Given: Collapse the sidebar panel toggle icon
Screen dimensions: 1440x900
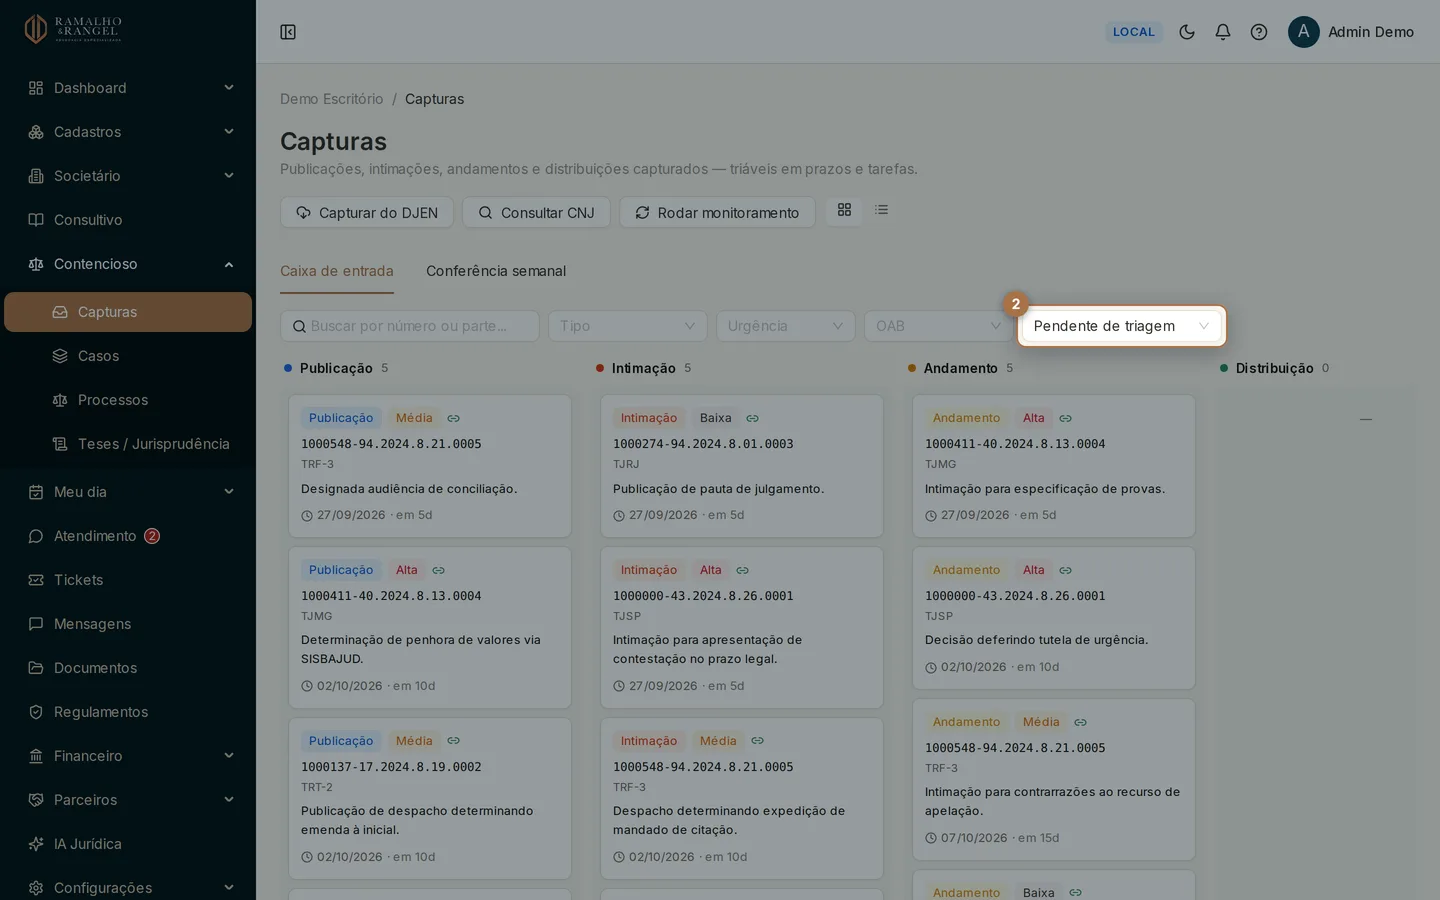Looking at the screenshot, I should tap(288, 32).
